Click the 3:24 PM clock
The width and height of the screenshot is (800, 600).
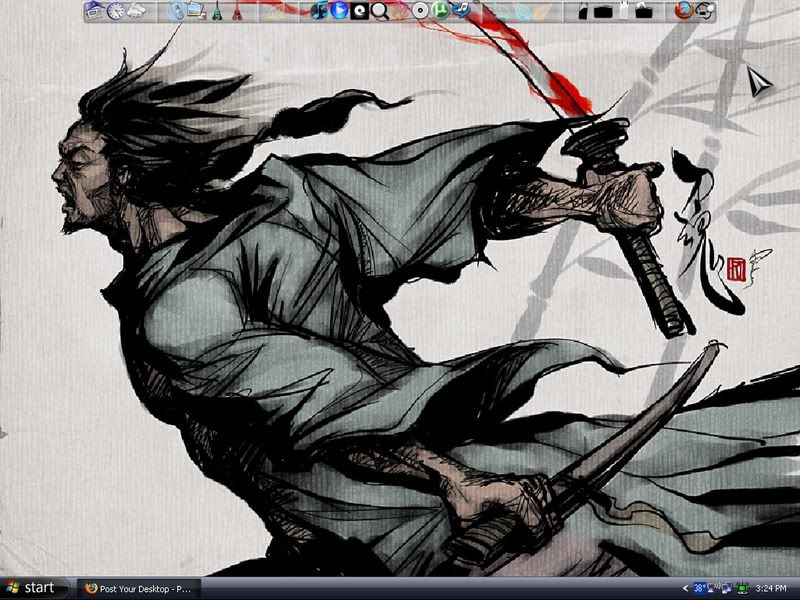(771, 589)
